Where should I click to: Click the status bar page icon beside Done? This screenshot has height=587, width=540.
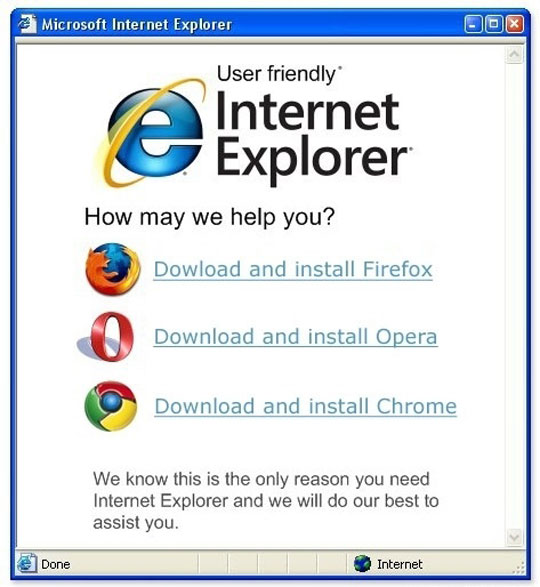pos(27,563)
